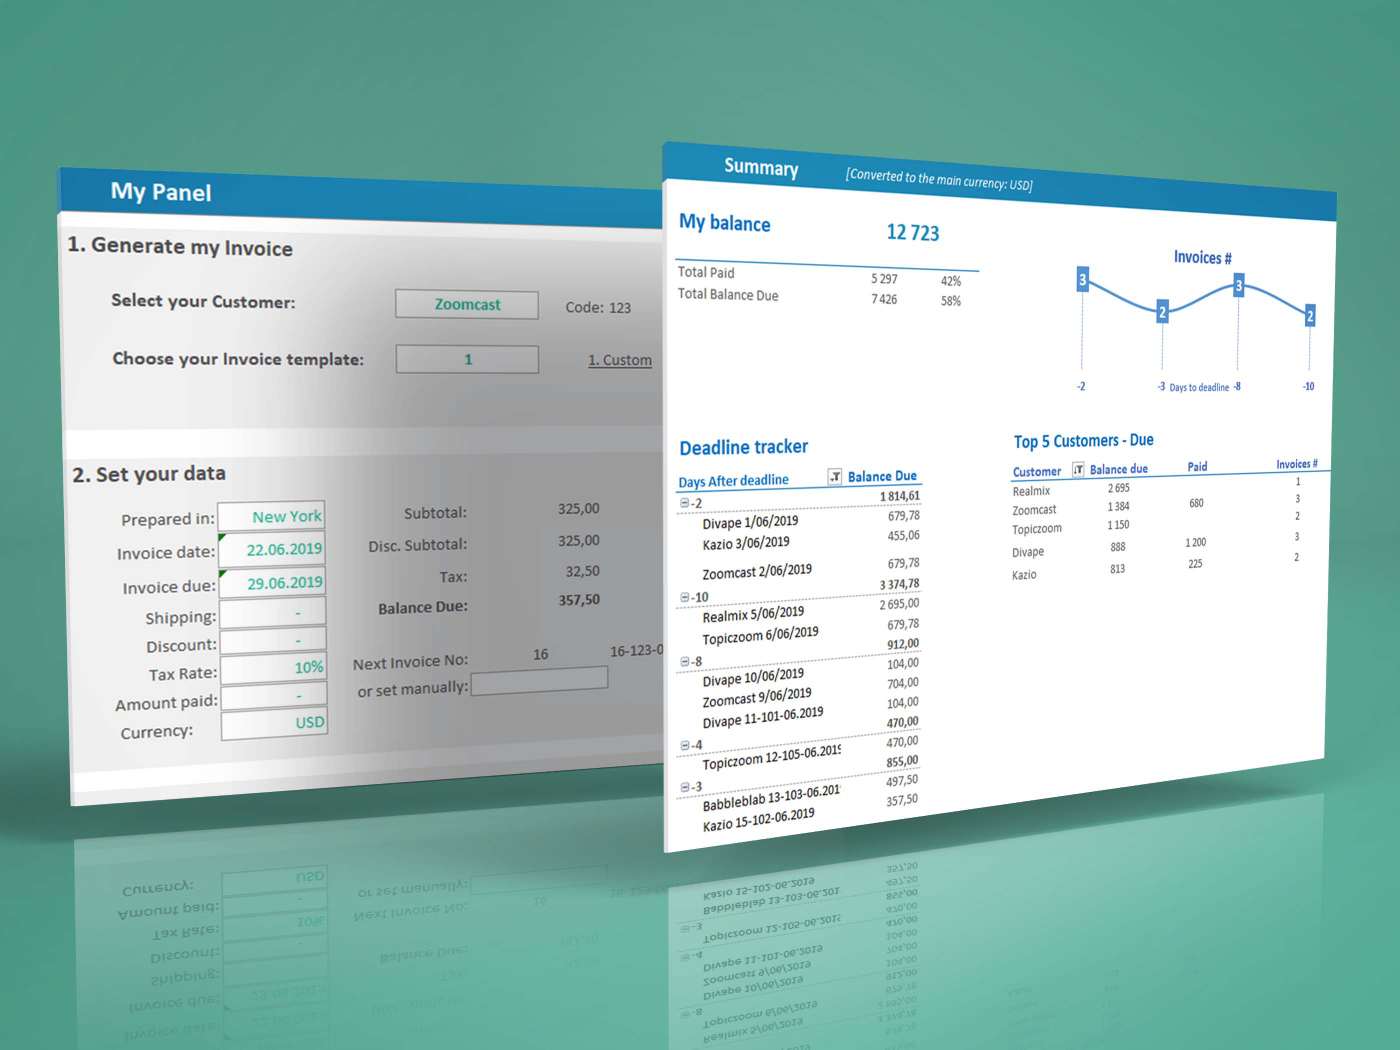1400x1050 pixels.
Task: Open the Zoomcast customer selector
Action: pos(467,304)
